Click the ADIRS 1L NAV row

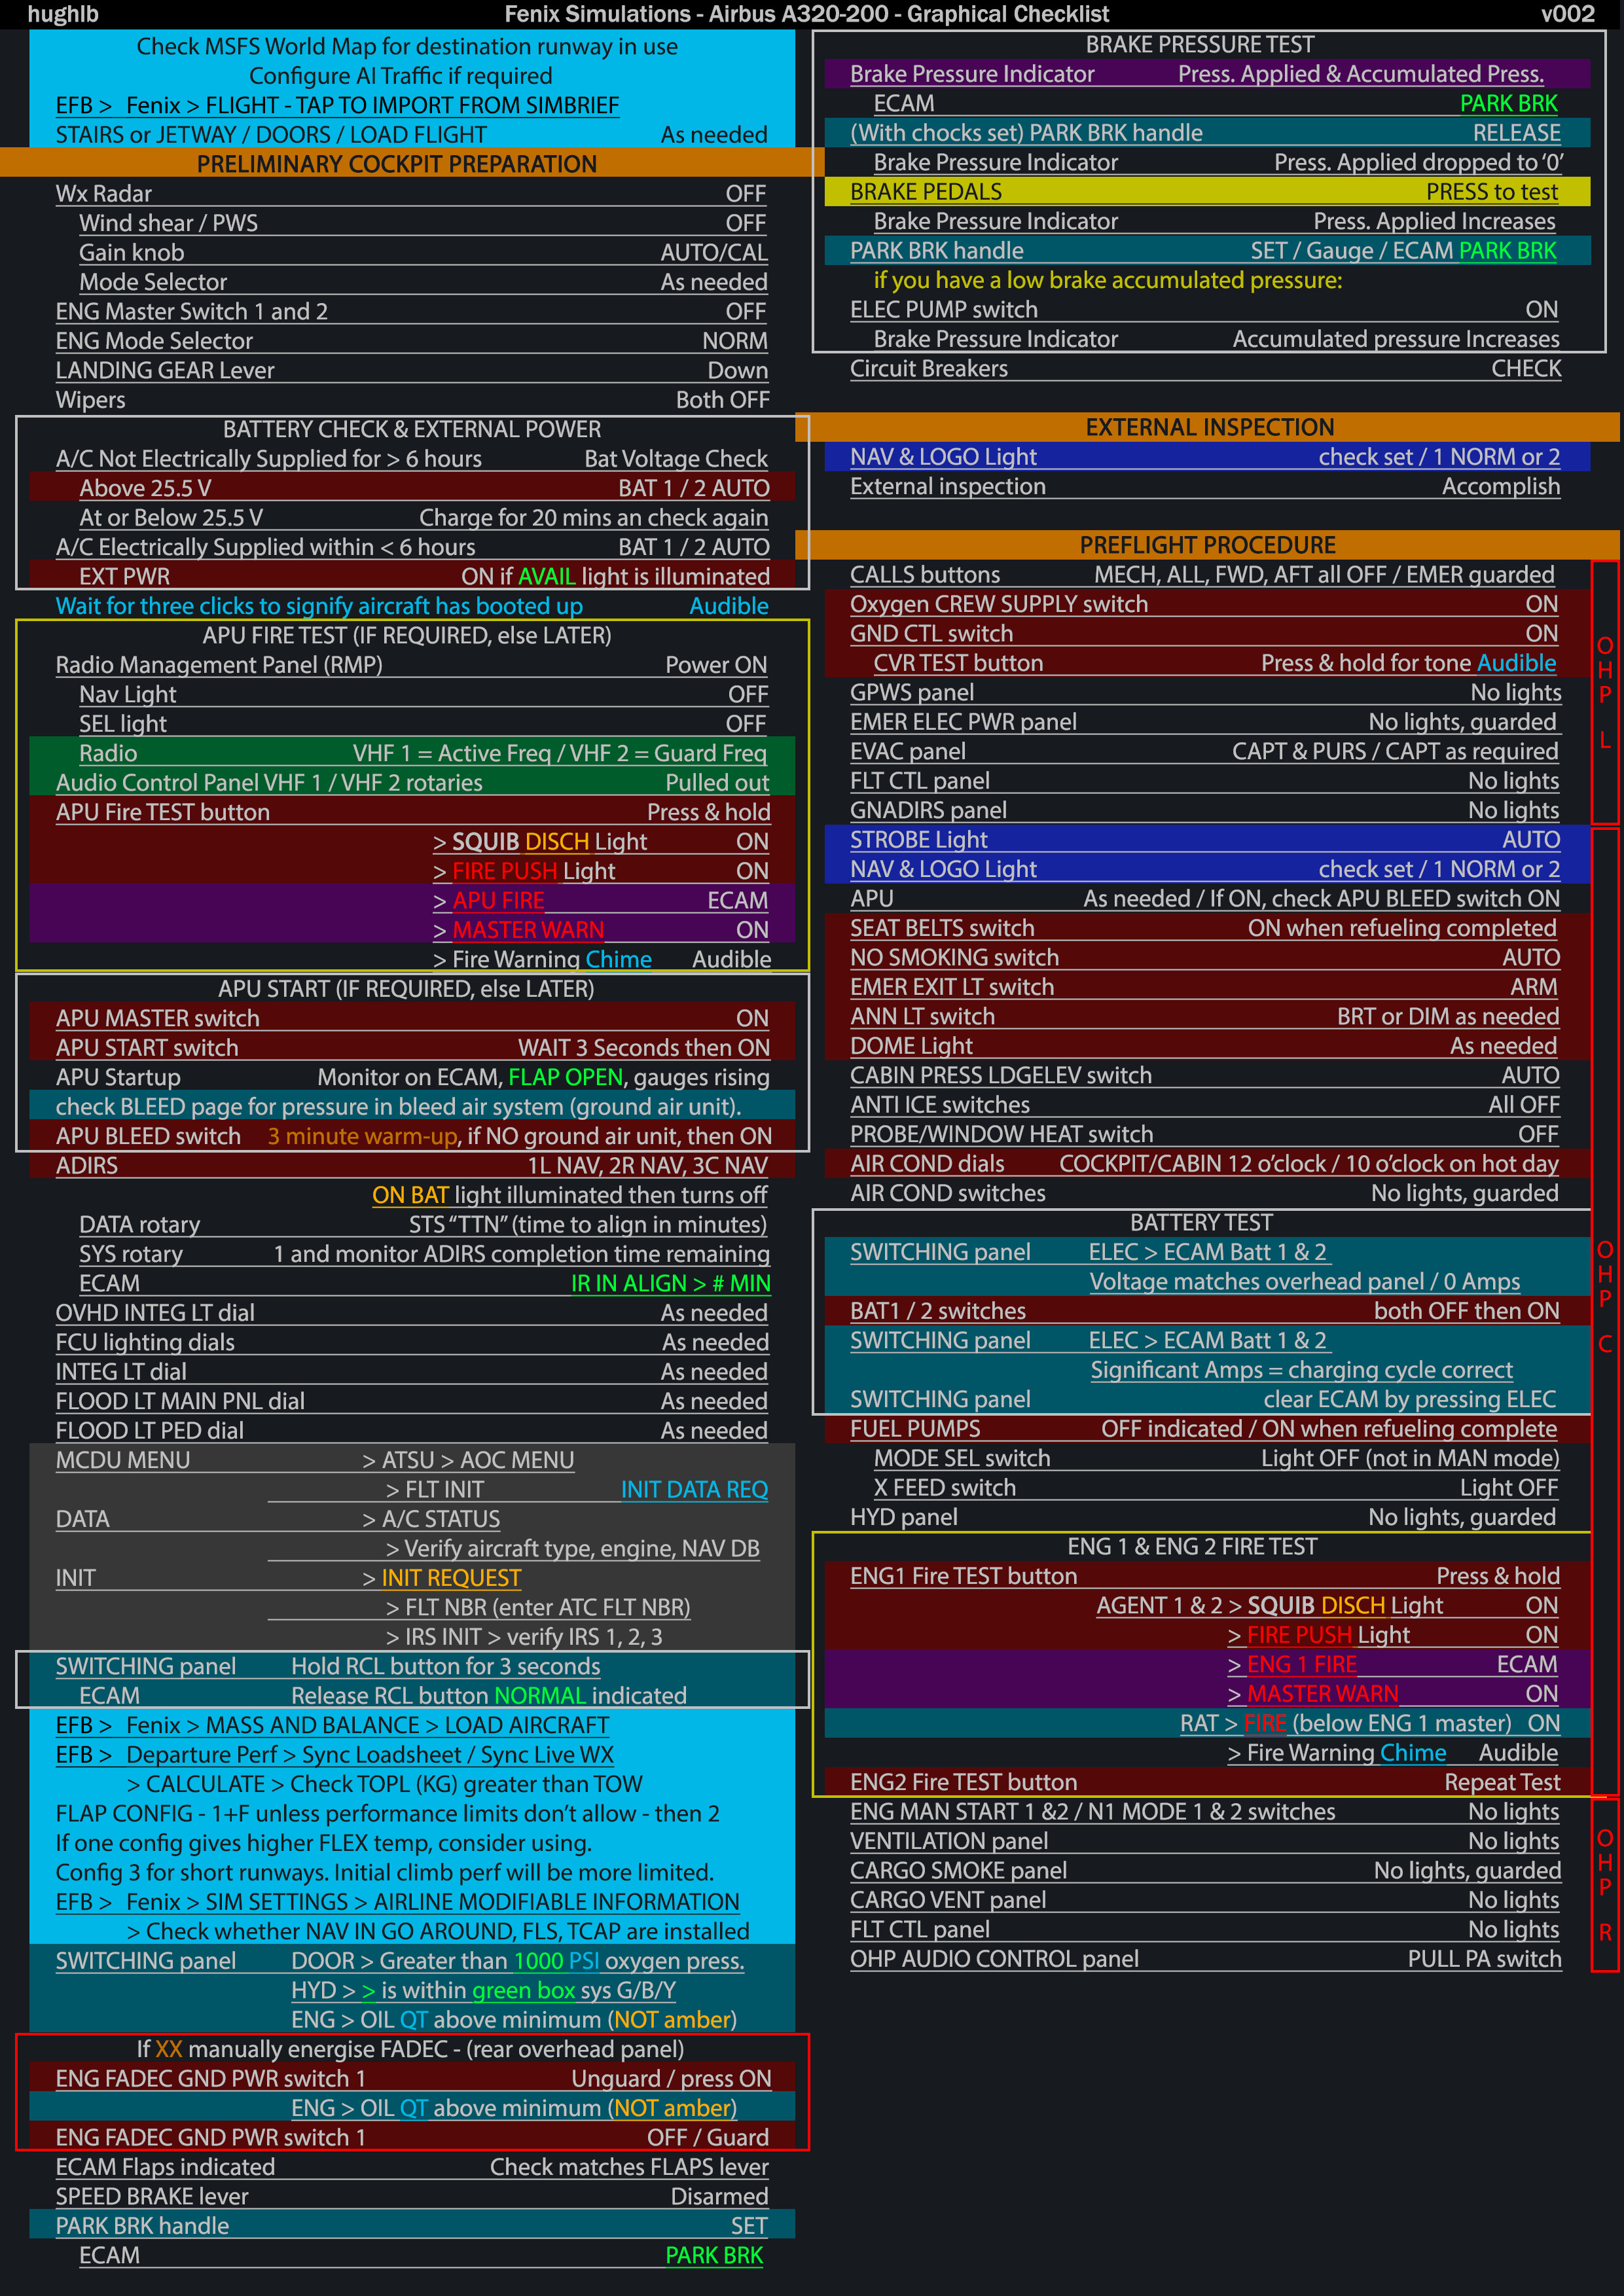[412, 1165]
